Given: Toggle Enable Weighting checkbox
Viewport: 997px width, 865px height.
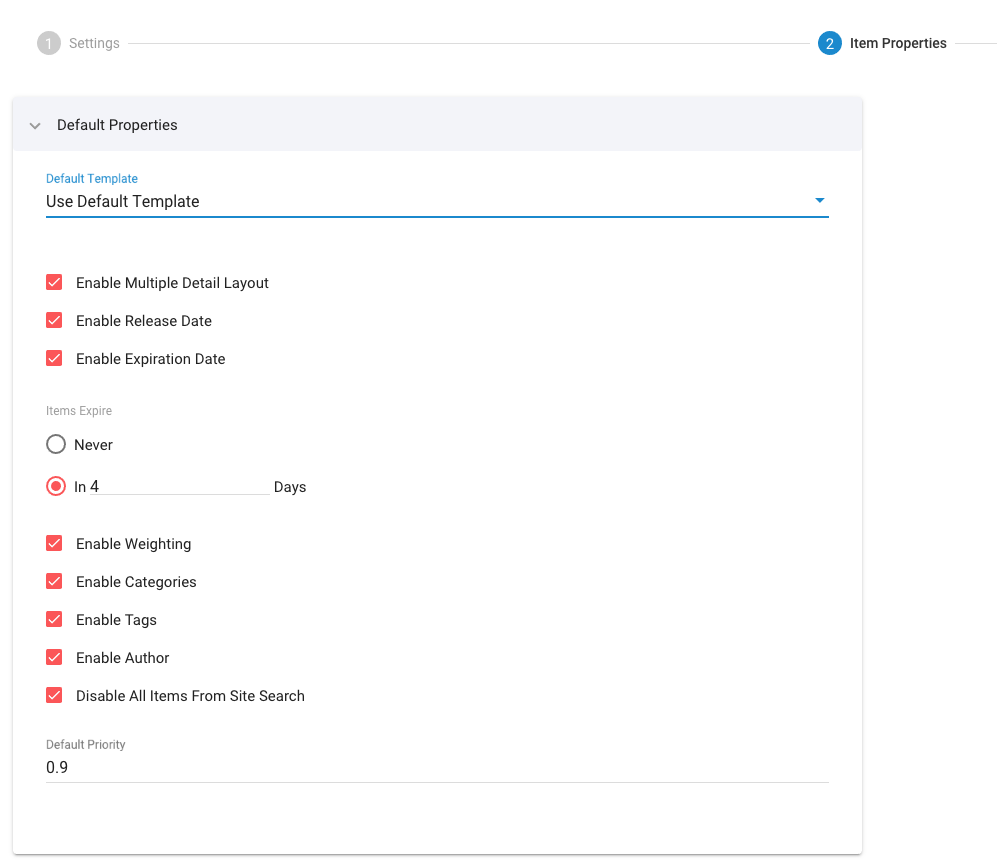Looking at the screenshot, I should (54, 543).
